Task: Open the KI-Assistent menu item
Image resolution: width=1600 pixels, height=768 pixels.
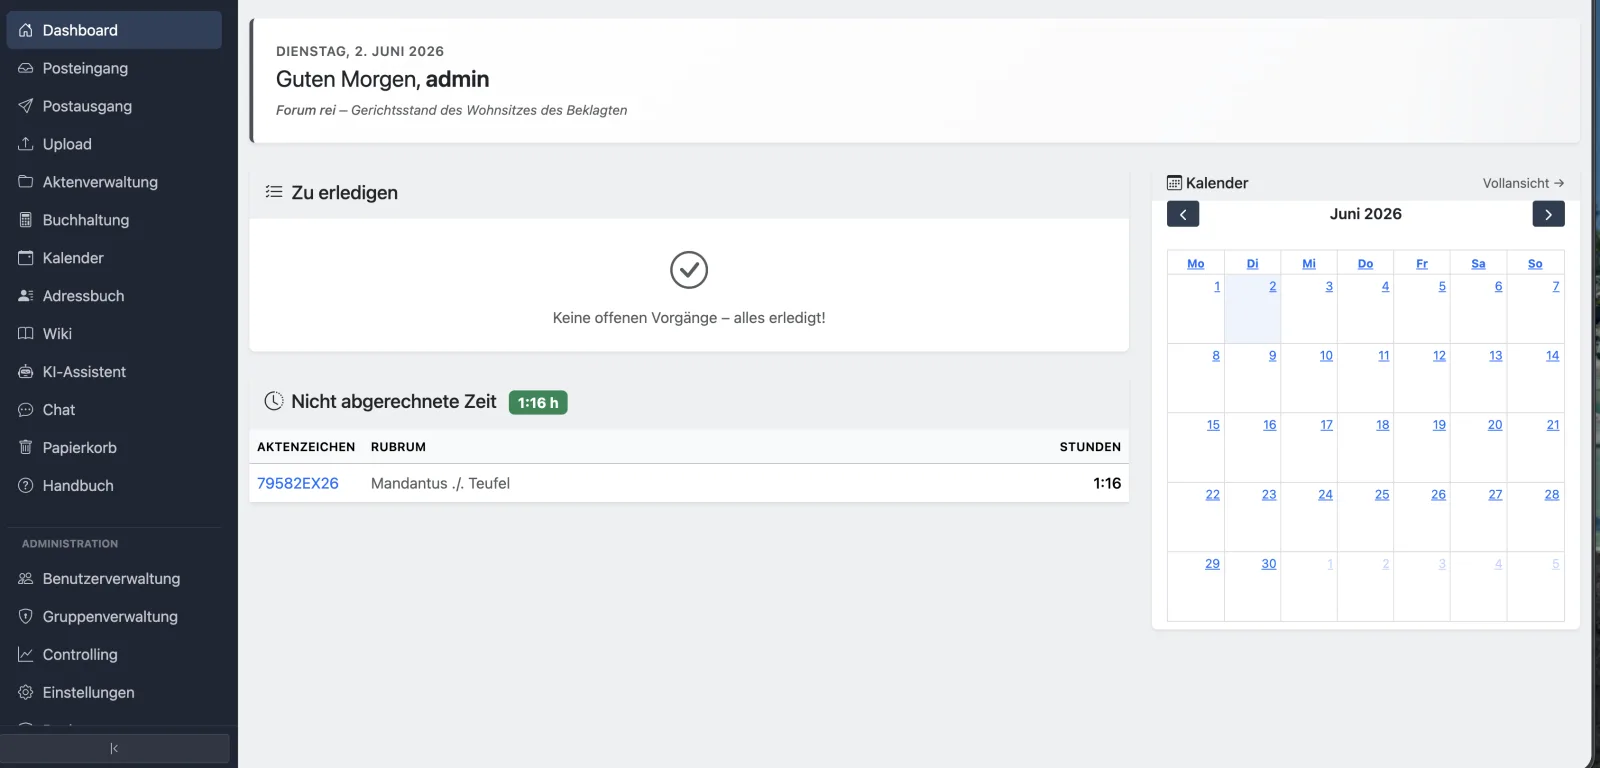Action: pos(114,372)
